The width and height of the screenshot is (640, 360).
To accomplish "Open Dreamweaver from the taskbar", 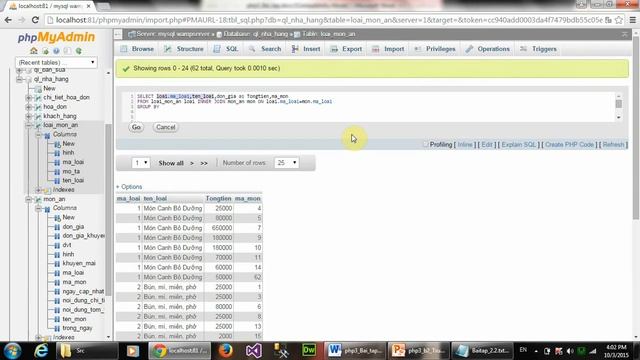I will click(309, 351).
